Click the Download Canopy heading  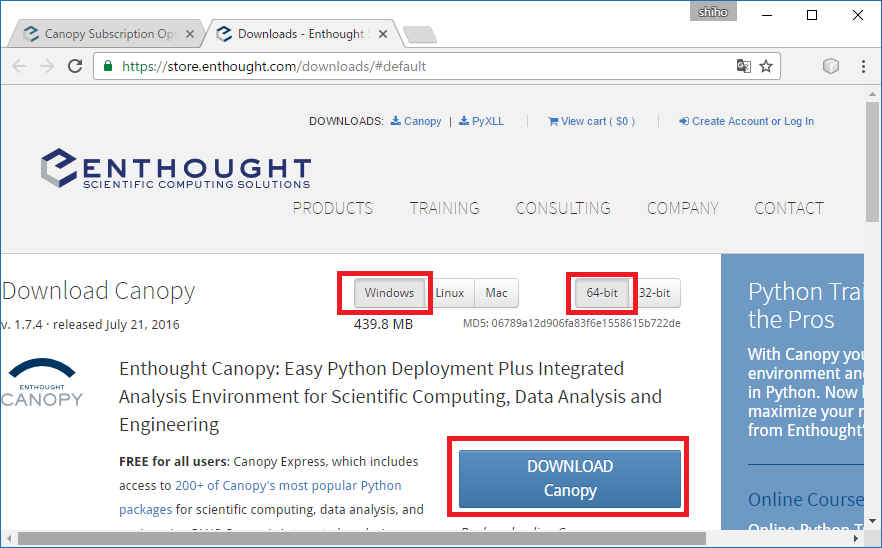(98, 291)
